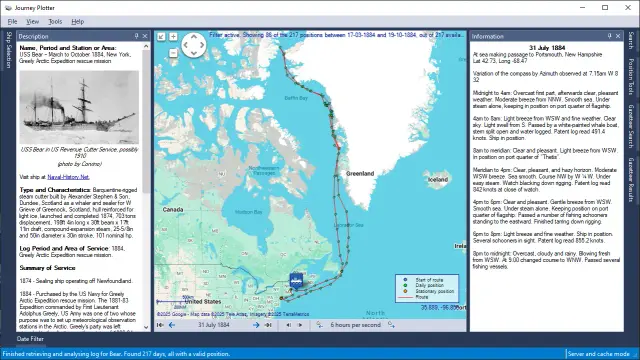
Task: Increase animation speed icon
Action: [391, 325]
